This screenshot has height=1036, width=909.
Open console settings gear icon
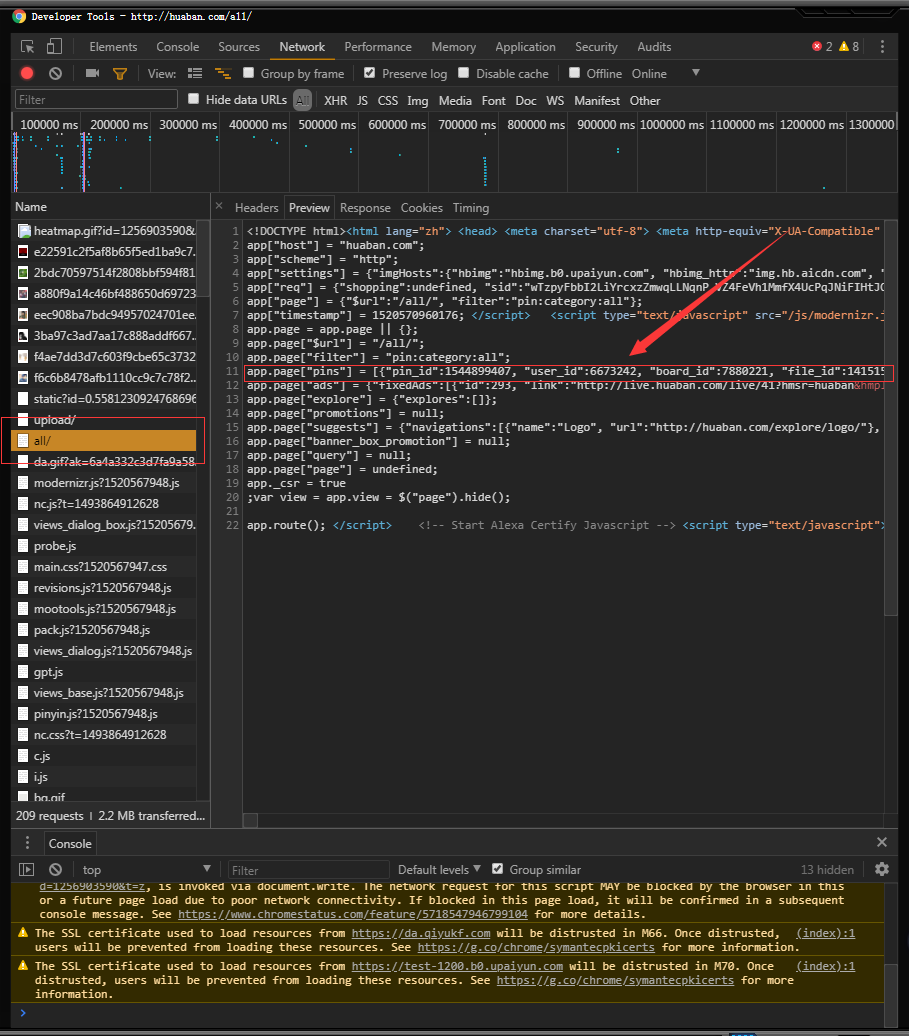tap(881, 870)
